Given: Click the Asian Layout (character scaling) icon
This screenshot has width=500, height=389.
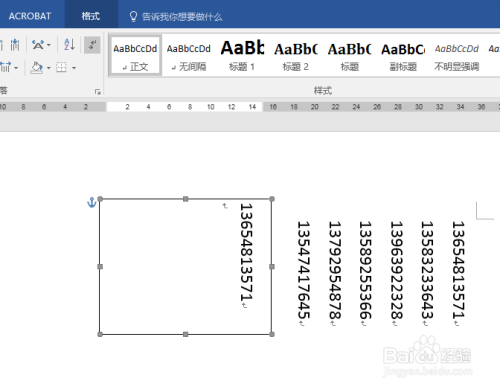Looking at the screenshot, I should click(x=38, y=45).
